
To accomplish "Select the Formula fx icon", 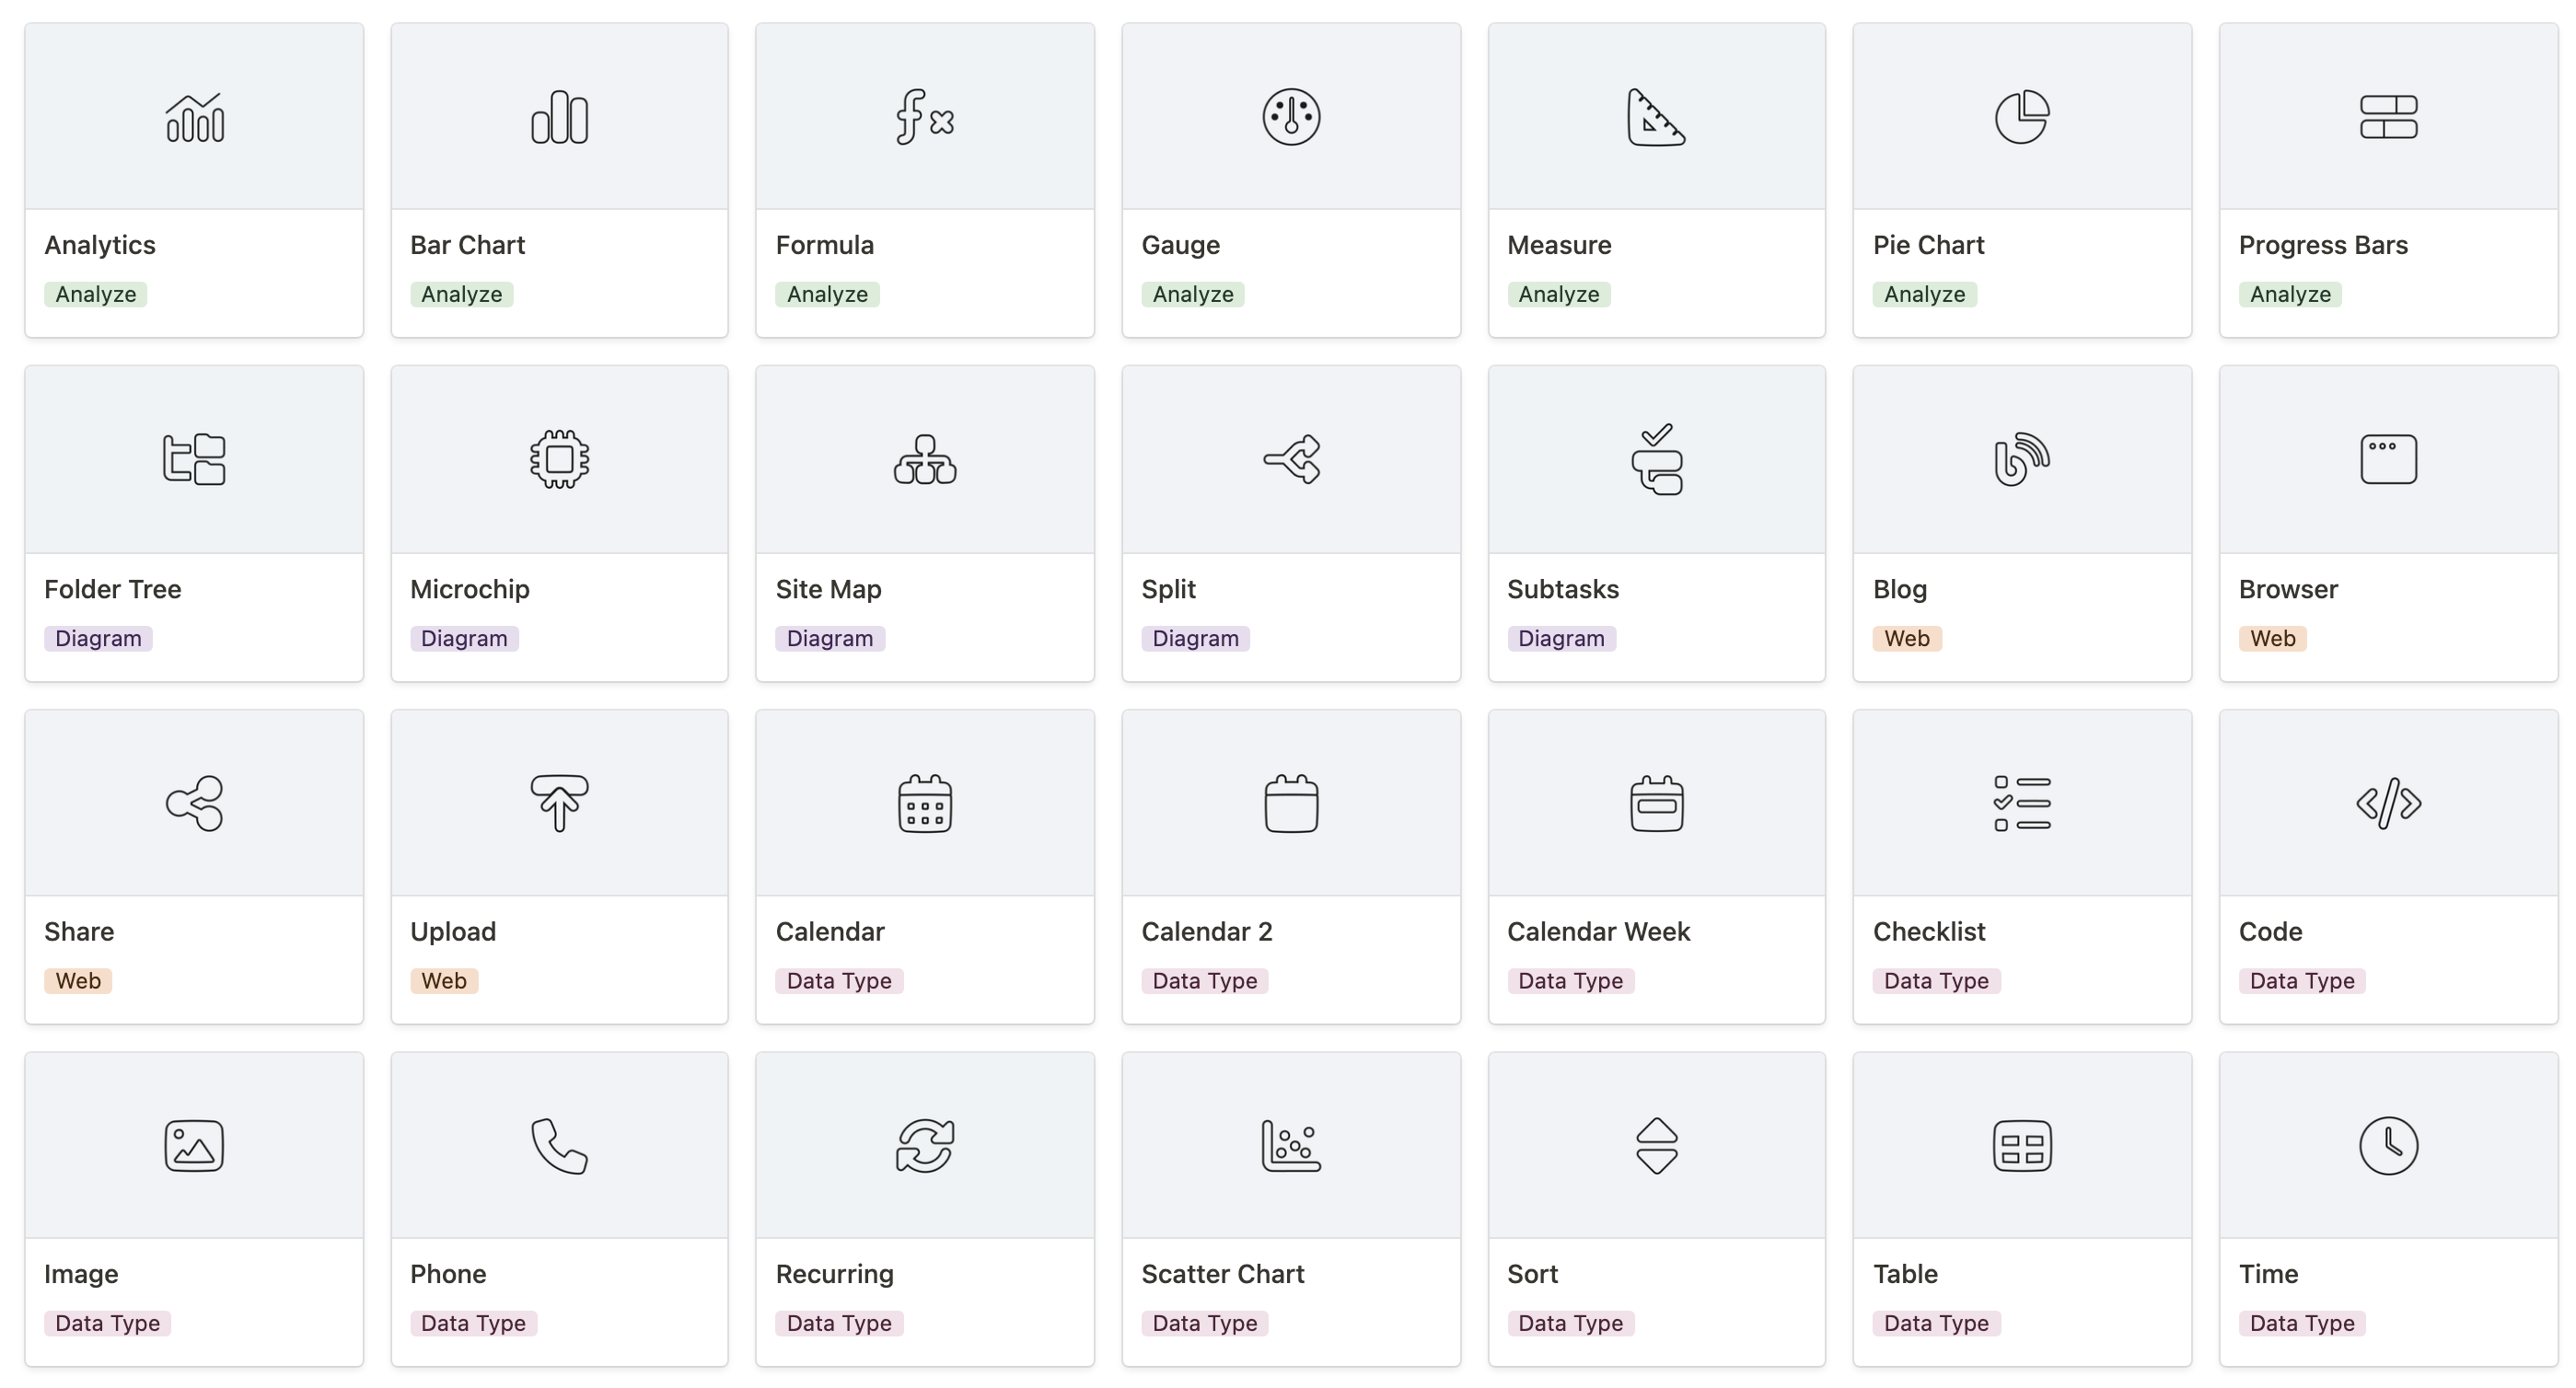I will 925,118.
